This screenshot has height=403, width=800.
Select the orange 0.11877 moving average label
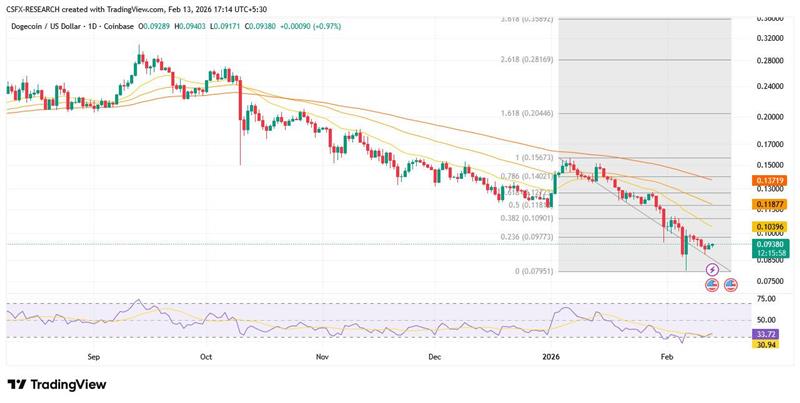770,202
